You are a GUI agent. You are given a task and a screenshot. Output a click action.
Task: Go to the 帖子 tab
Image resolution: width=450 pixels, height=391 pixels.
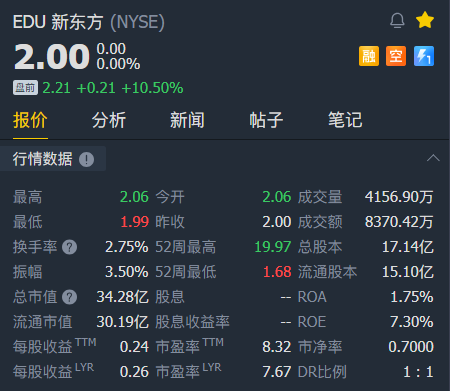point(266,120)
